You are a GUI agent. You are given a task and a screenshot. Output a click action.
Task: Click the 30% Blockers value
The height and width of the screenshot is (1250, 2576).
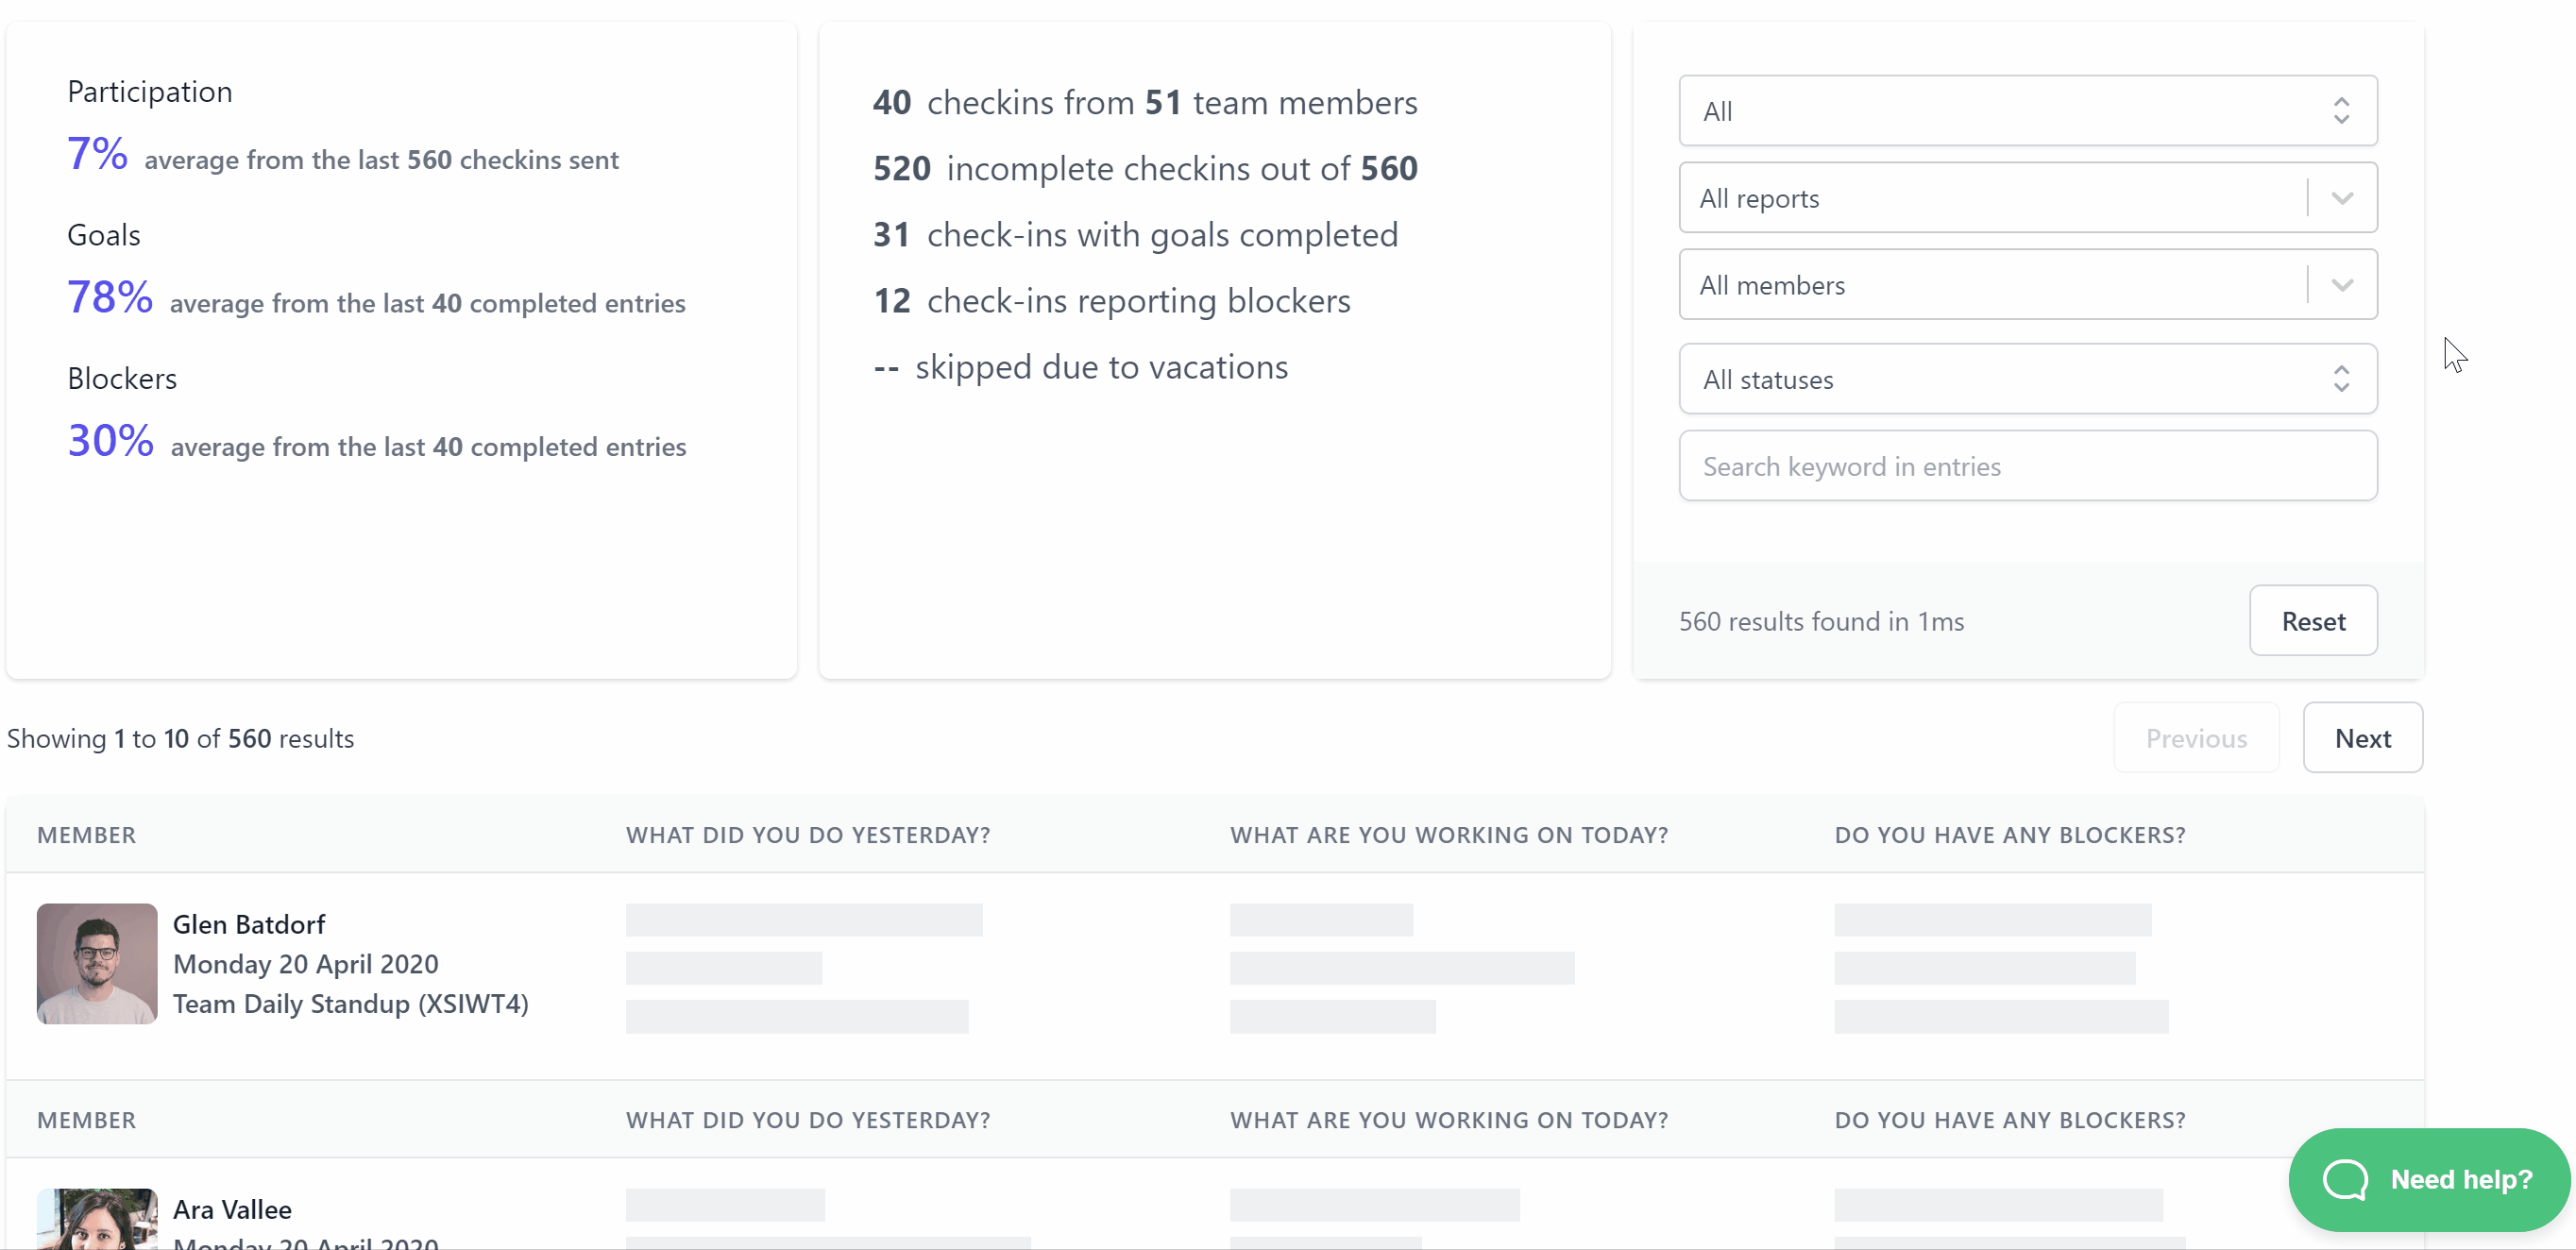pyautogui.click(x=110, y=440)
